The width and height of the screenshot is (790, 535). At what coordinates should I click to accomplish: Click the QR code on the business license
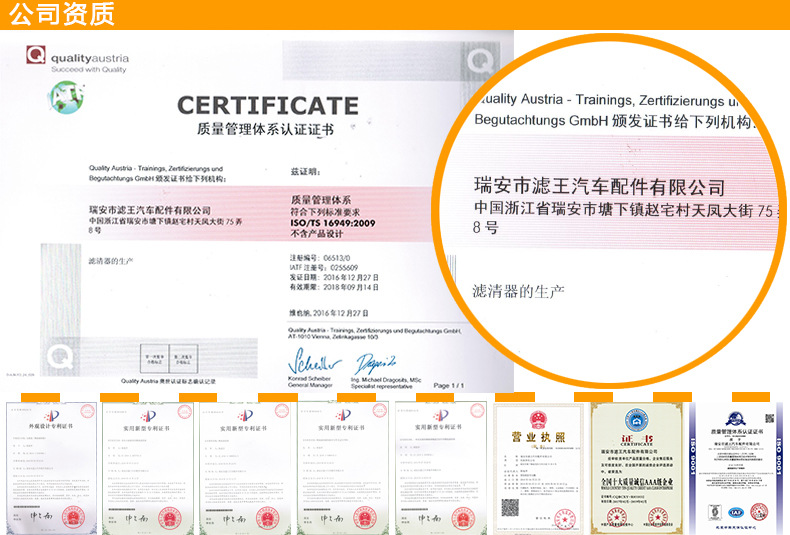click(511, 509)
